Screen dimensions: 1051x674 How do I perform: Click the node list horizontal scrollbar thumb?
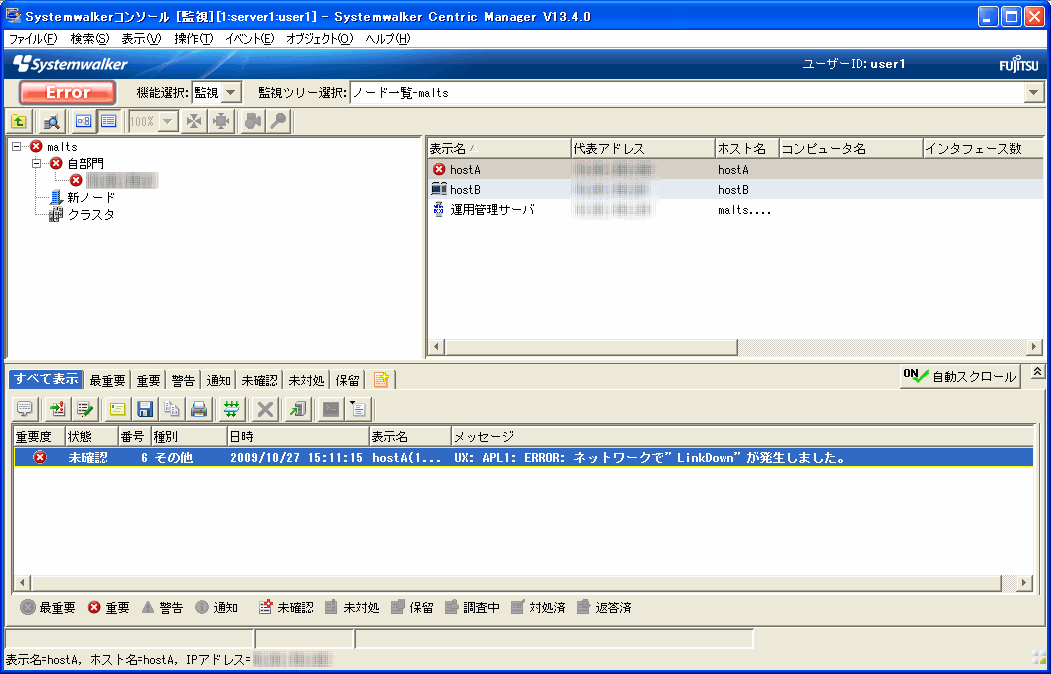(591, 346)
